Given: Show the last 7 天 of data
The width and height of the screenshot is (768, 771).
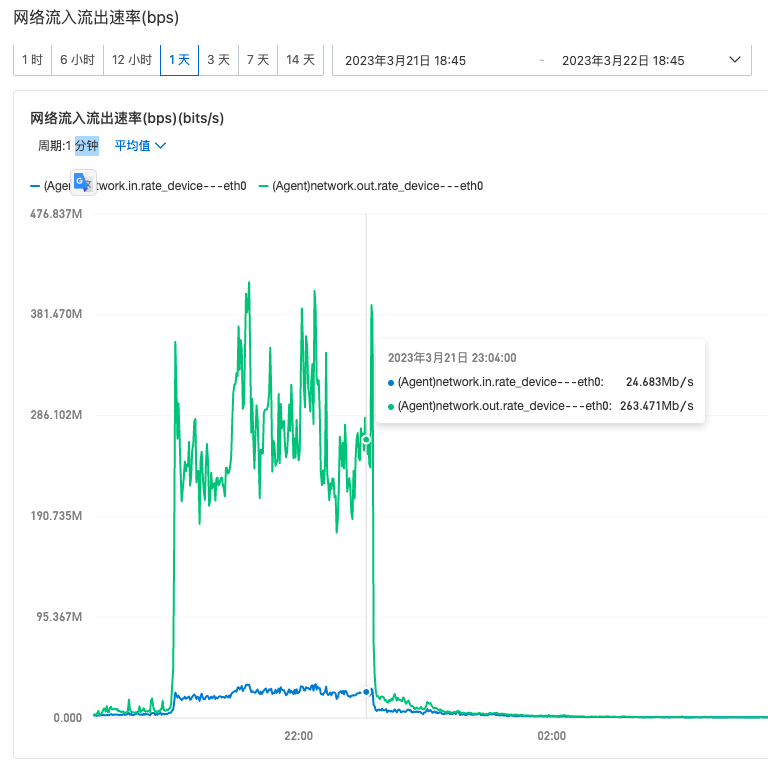Looking at the screenshot, I should (258, 60).
